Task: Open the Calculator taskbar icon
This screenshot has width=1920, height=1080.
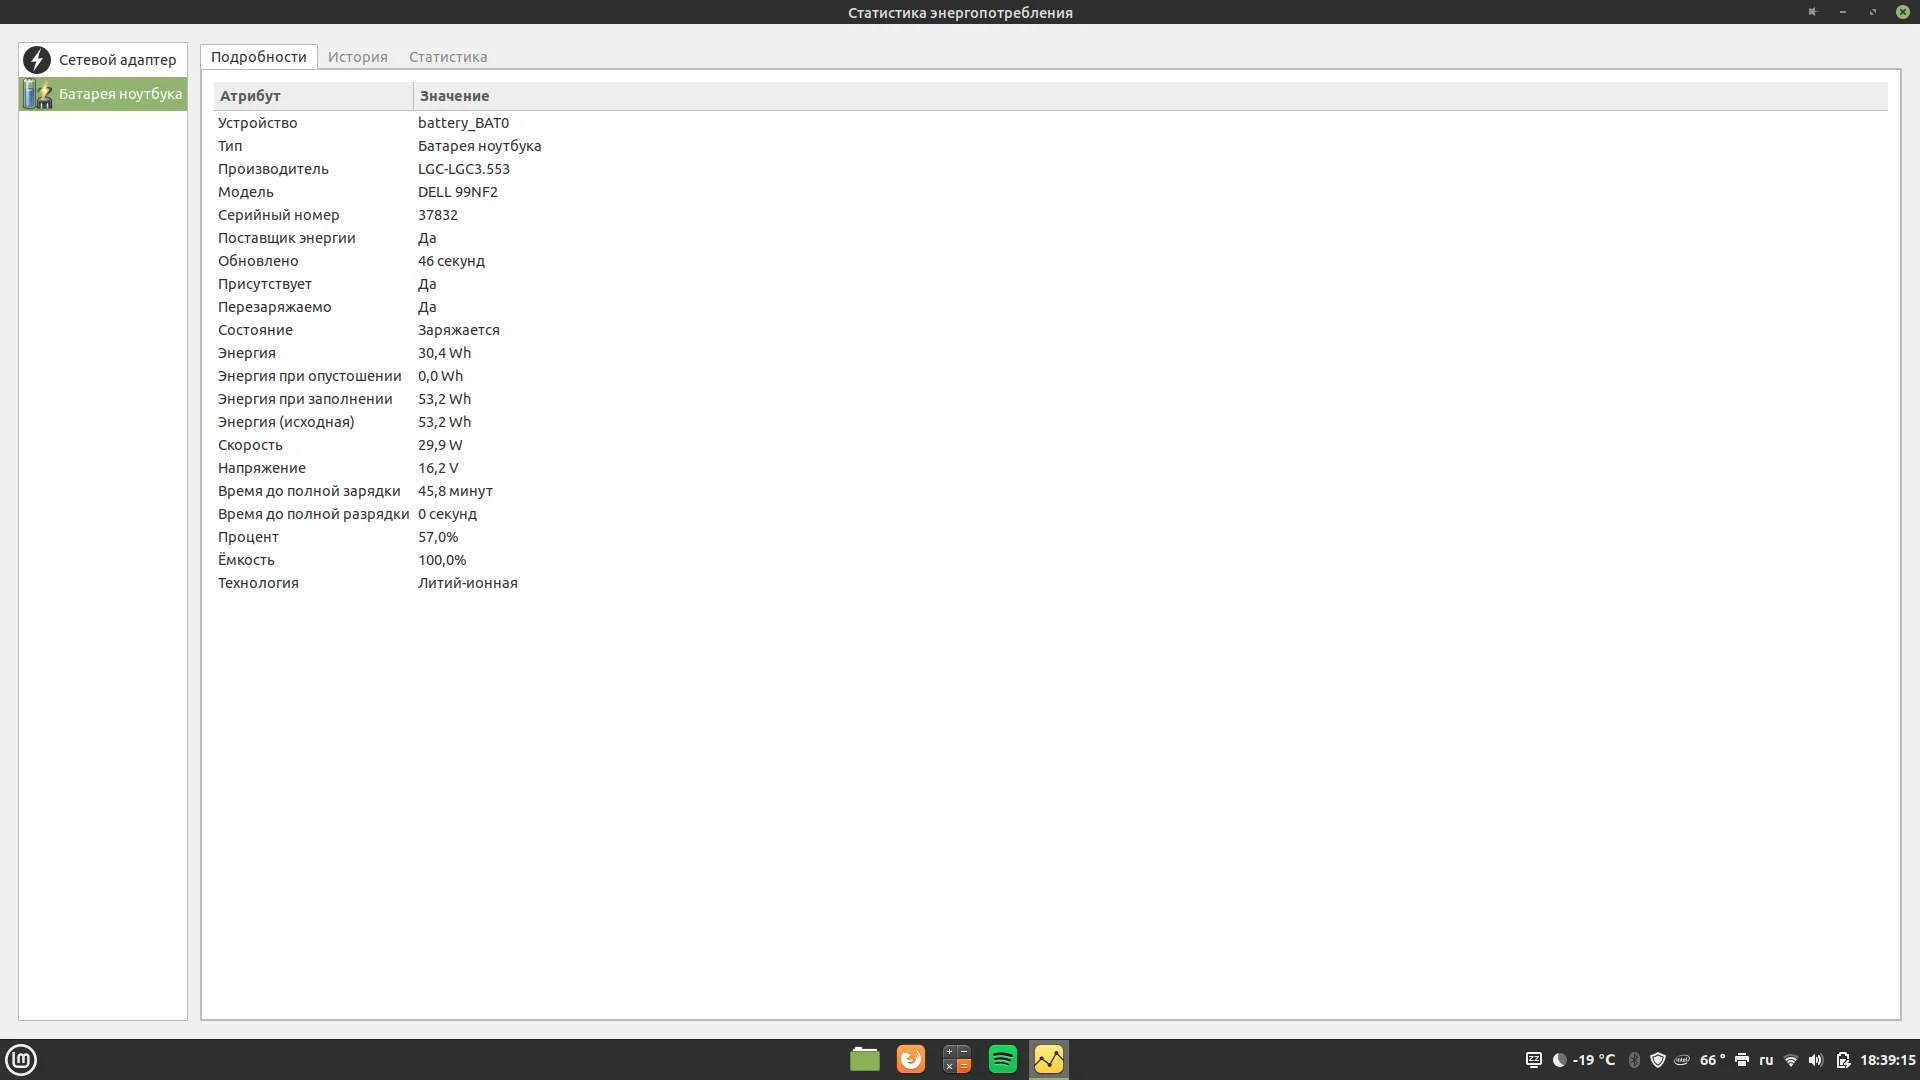Action: (x=956, y=1059)
